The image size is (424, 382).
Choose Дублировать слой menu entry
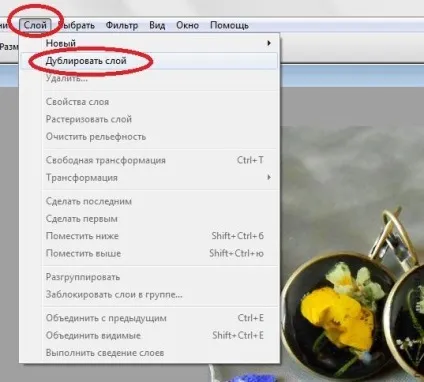click(x=149, y=61)
